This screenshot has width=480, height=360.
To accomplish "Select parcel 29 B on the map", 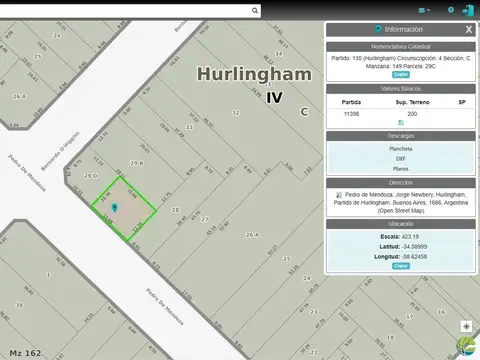I will tap(137, 163).
